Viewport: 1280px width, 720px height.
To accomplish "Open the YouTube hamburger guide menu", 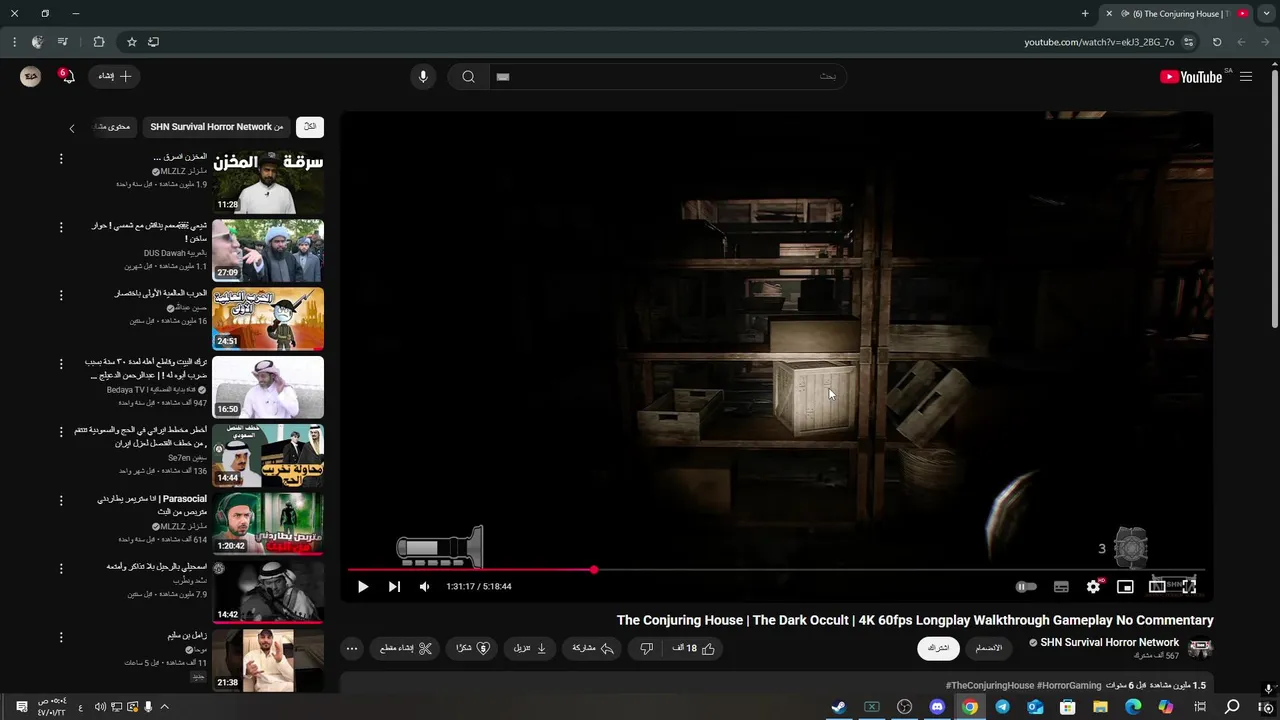I will tap(1246, 77).
